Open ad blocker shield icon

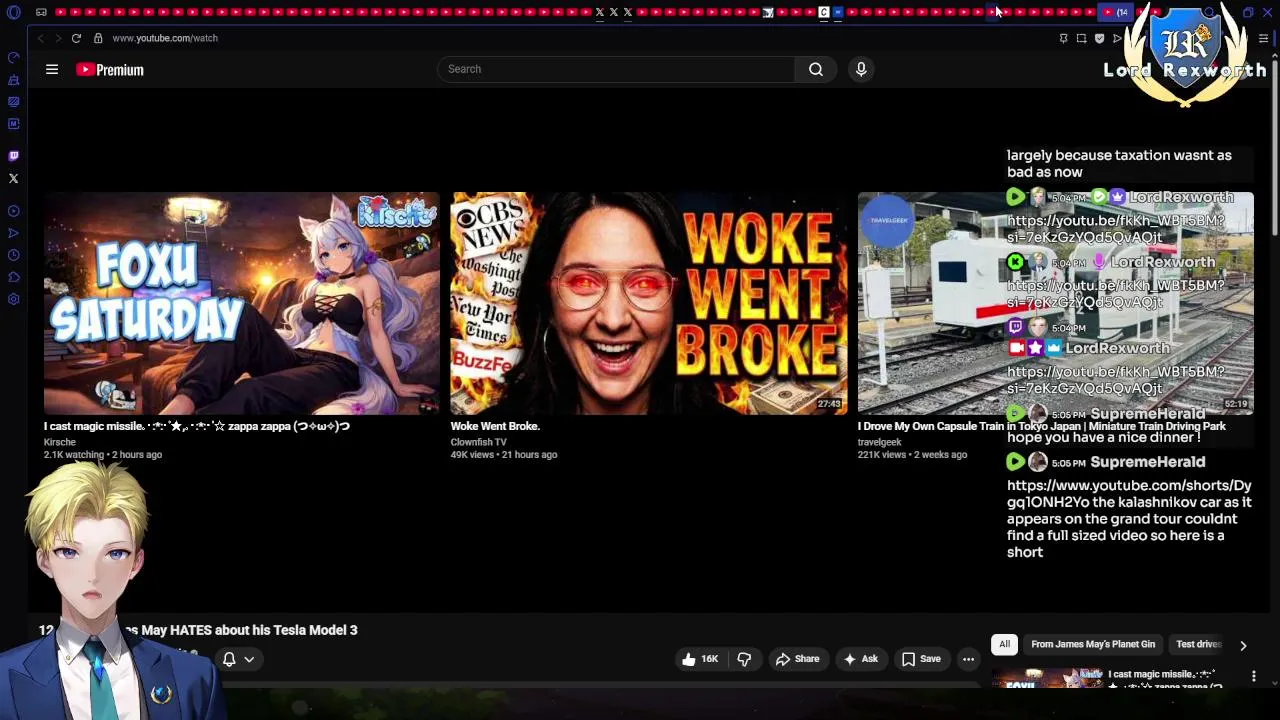pyautogui.click(x=1099, y=38)
